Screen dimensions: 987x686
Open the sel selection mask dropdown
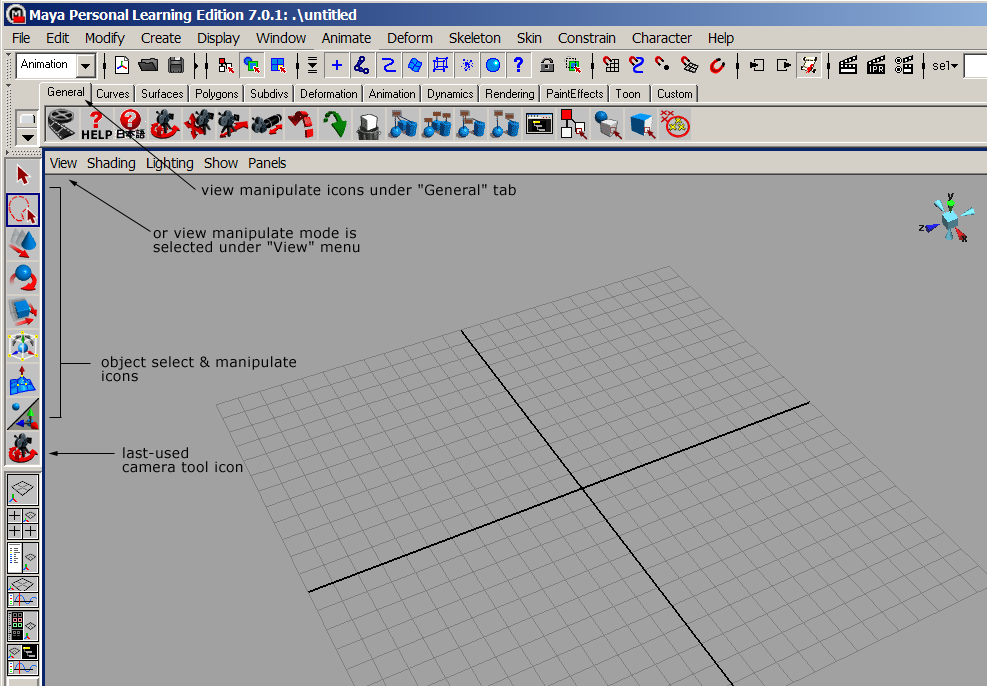tap(944, 65)
